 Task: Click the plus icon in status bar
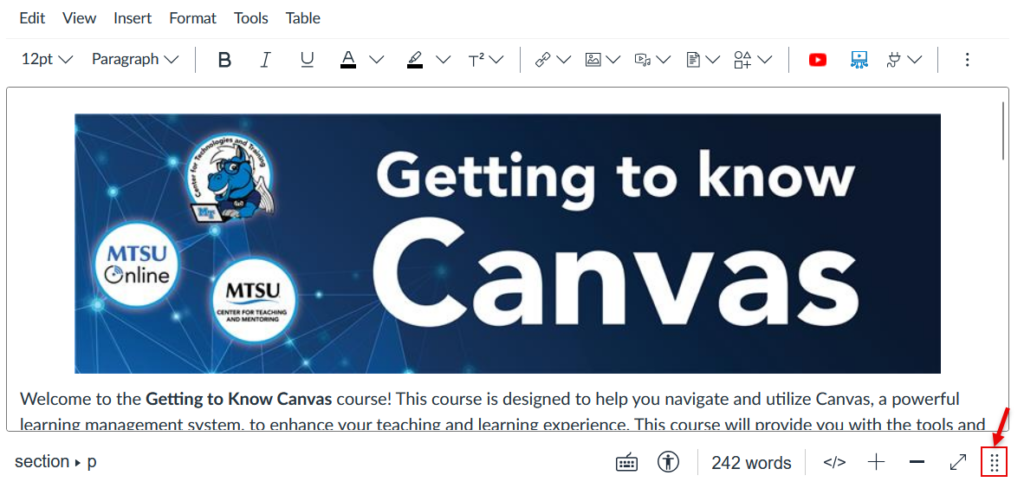coord(876,462)
